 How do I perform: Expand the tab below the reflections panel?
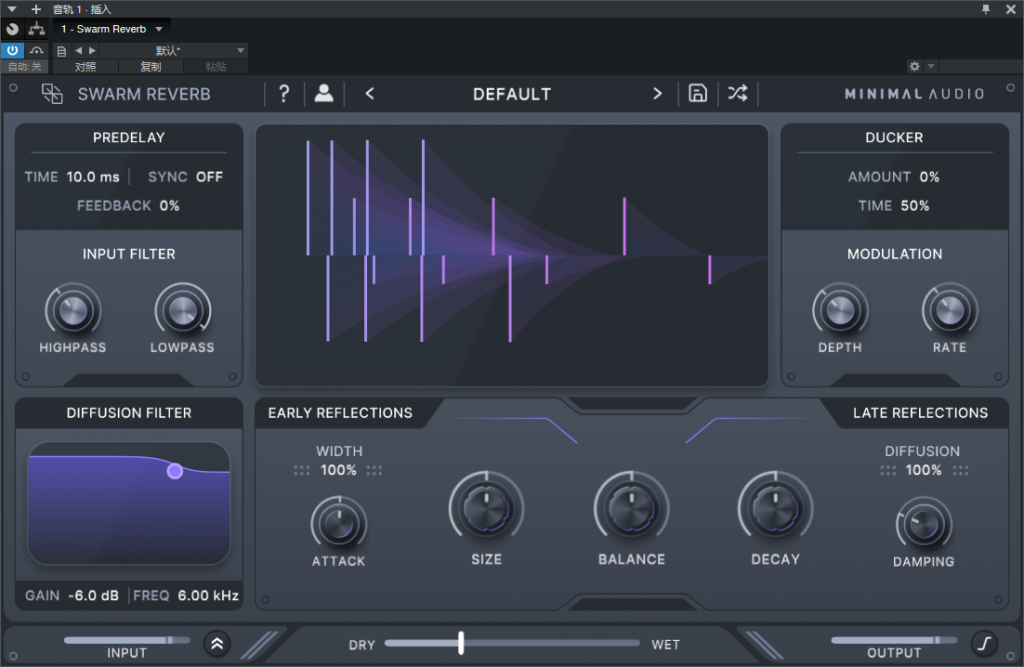tap(632, 604)
